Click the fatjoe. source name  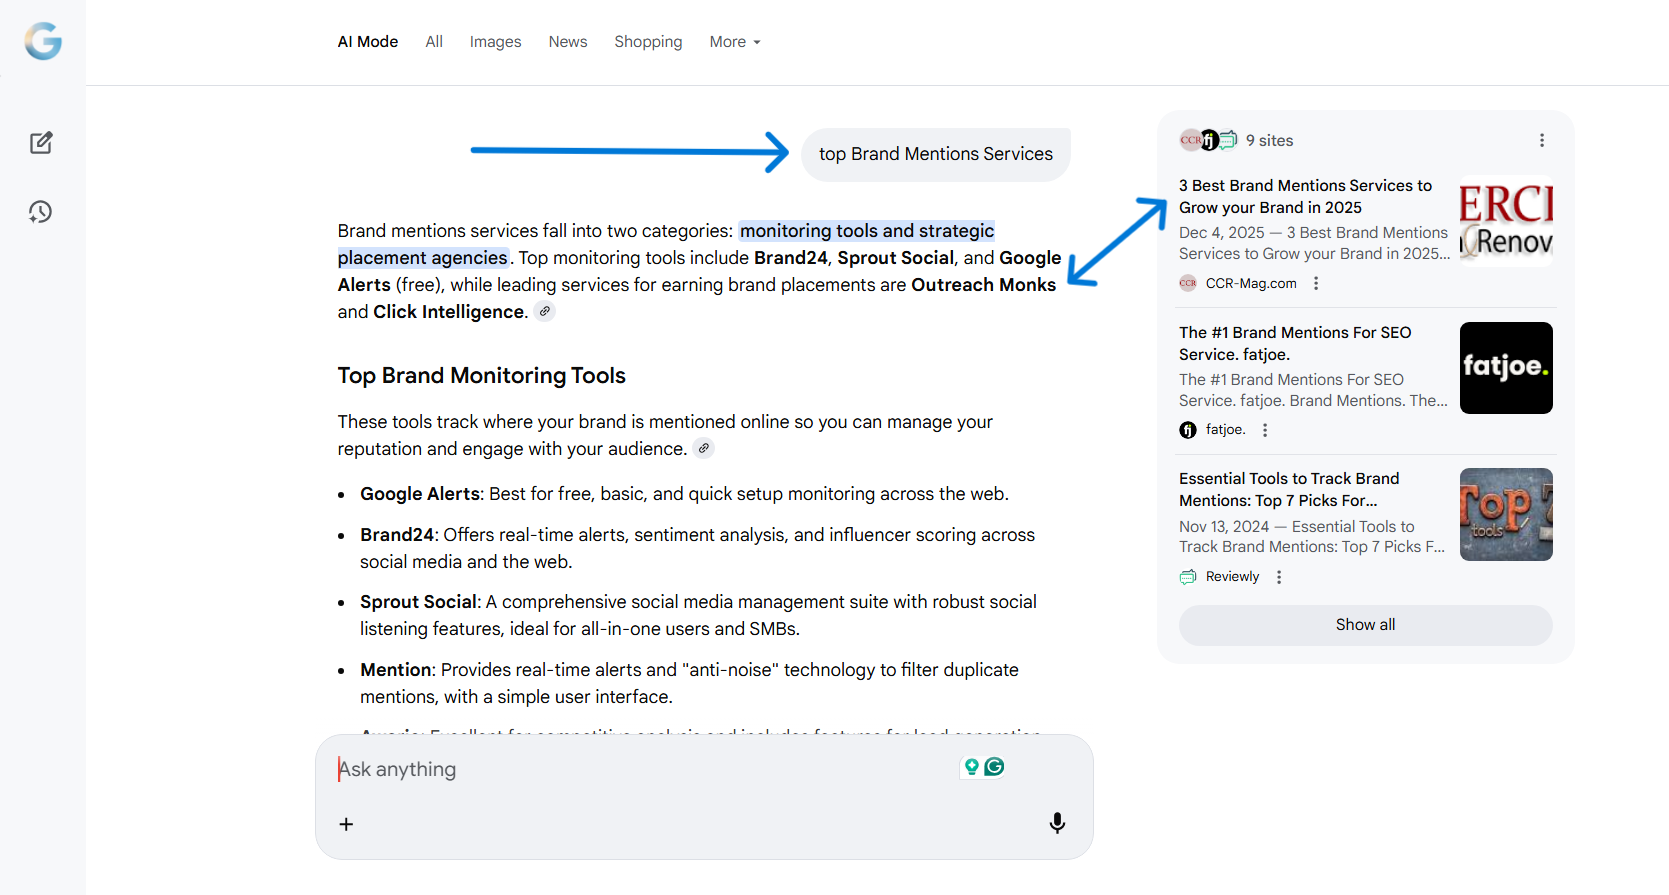point(1225,430)
